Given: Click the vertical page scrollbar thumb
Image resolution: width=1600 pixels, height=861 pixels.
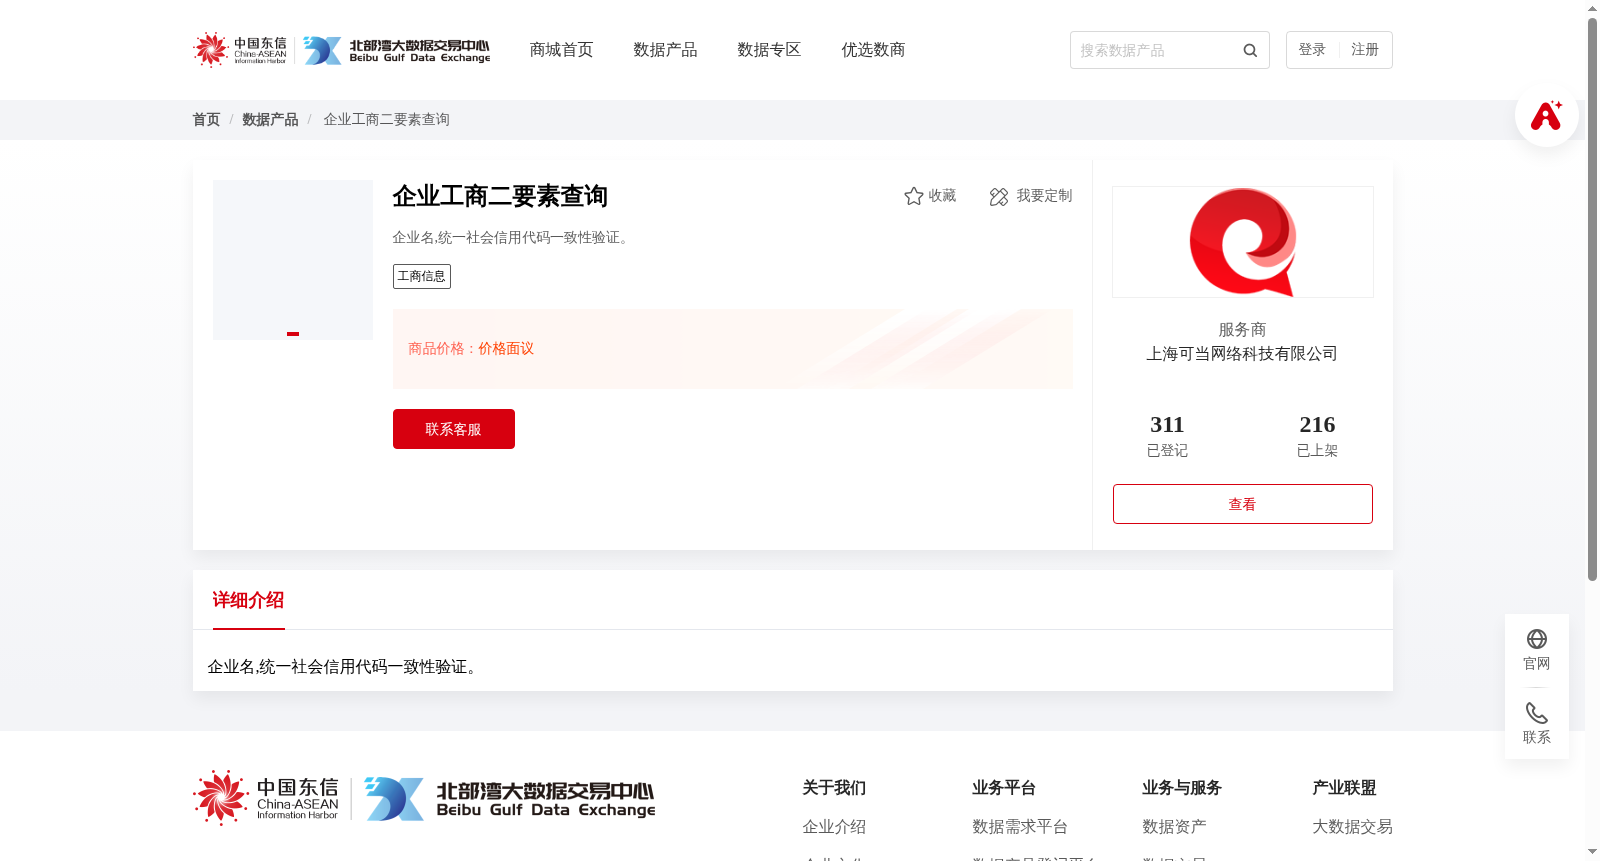Looking at the screenshot, I should click(1592, 299).
